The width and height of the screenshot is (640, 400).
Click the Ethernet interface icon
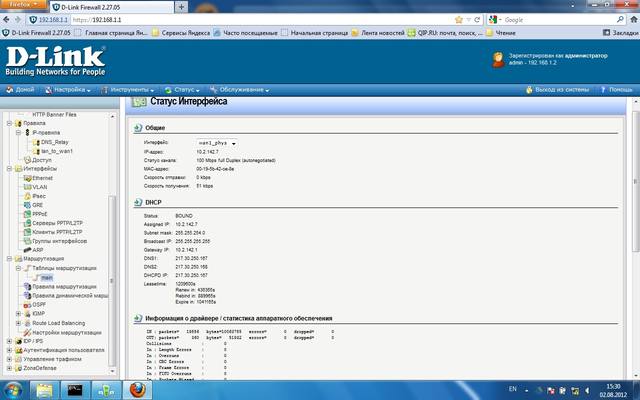[27, 178]
